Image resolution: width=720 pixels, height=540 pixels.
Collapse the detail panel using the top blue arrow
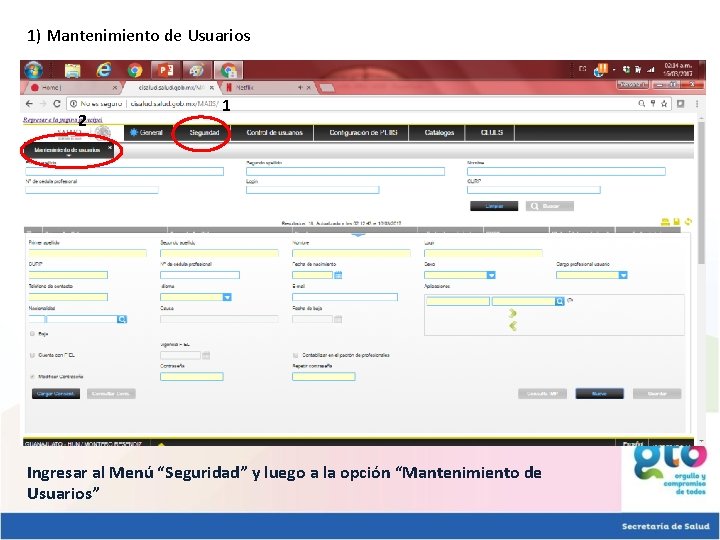pyautogui.click(x=358, y=235)
